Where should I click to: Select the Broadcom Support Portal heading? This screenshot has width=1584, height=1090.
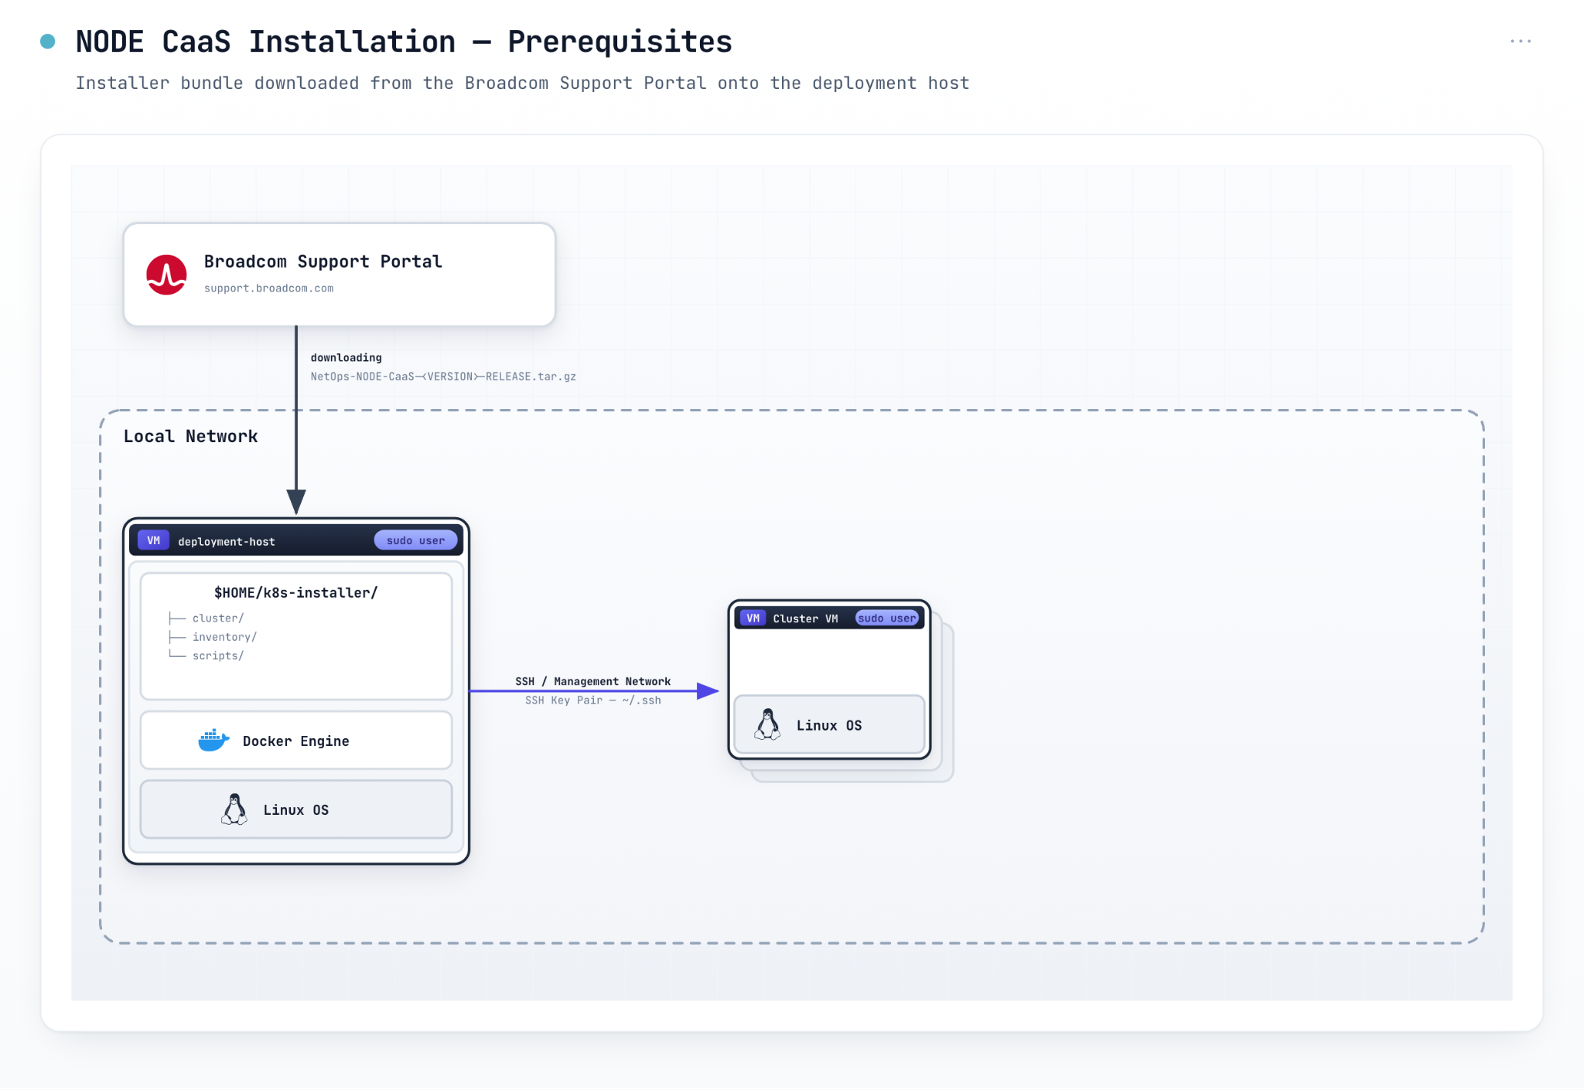point(323,261)
